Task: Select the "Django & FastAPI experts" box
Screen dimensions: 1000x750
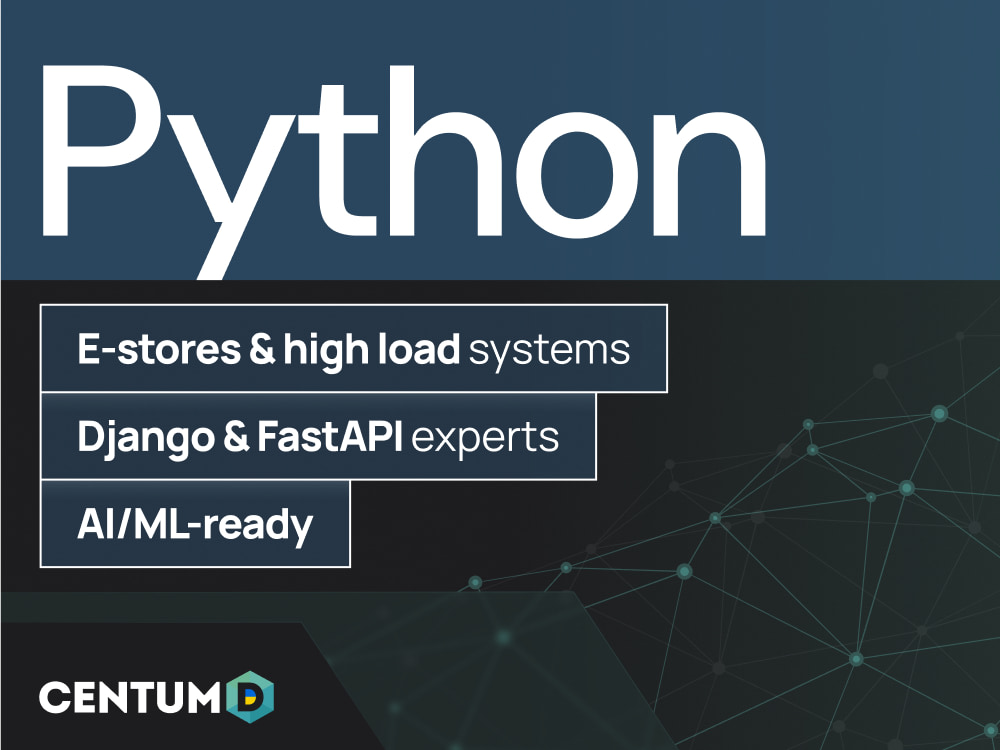Action: [x=318, y=436]
